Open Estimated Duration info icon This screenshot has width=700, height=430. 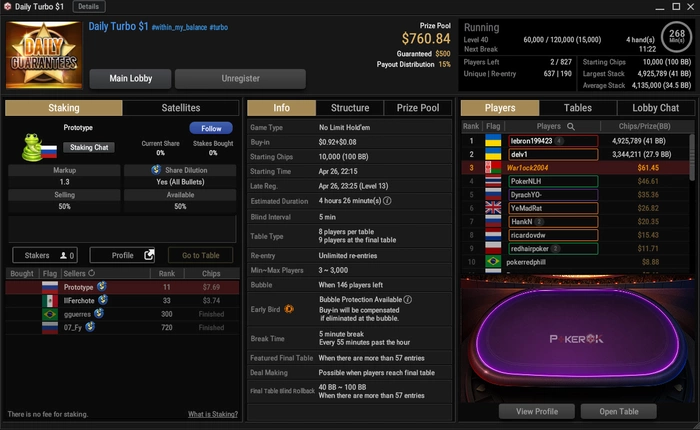pos(387,201)
